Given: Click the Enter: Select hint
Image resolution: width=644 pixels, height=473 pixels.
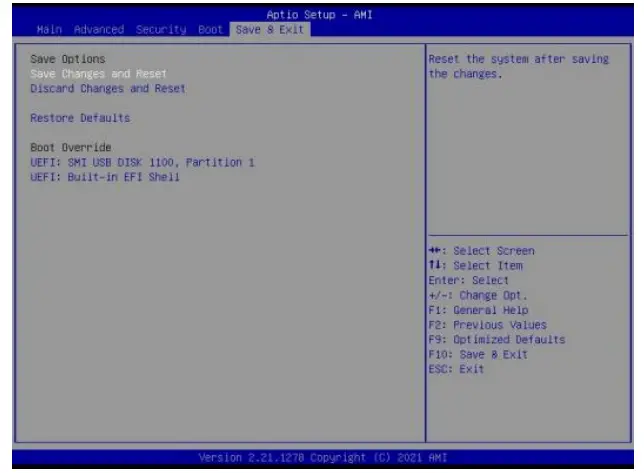Looking at the screenshot, I should click(469, 280).
